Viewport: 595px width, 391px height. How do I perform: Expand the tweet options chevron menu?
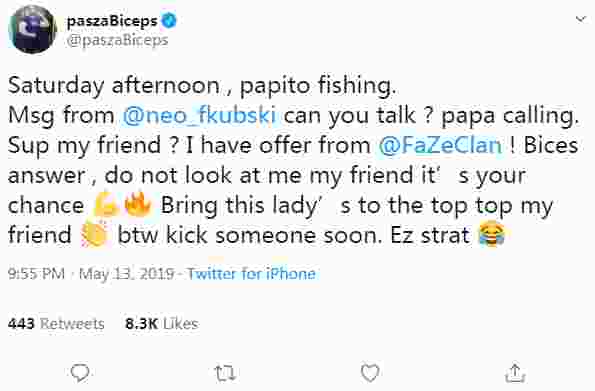(x=581, y=19)
